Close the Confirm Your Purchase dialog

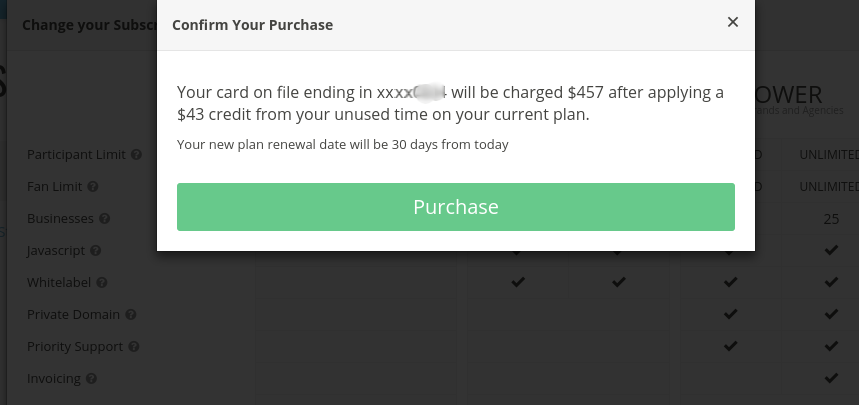coord(733,22)
